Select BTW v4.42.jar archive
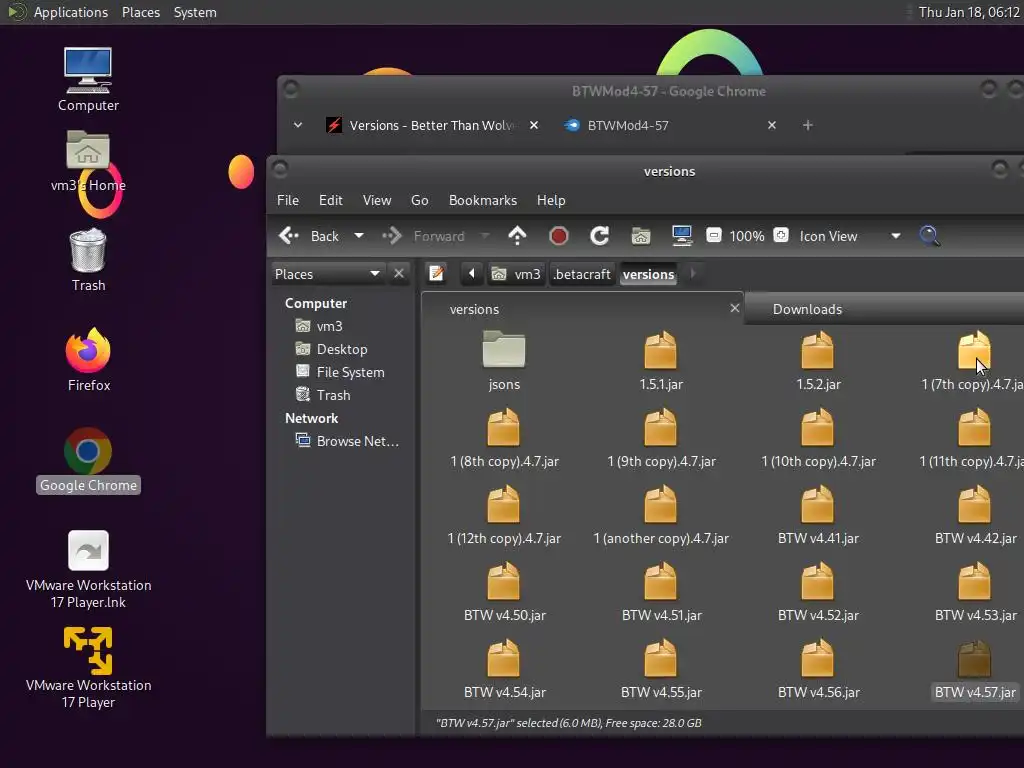The image size is (1024, 768). (975, 515)
